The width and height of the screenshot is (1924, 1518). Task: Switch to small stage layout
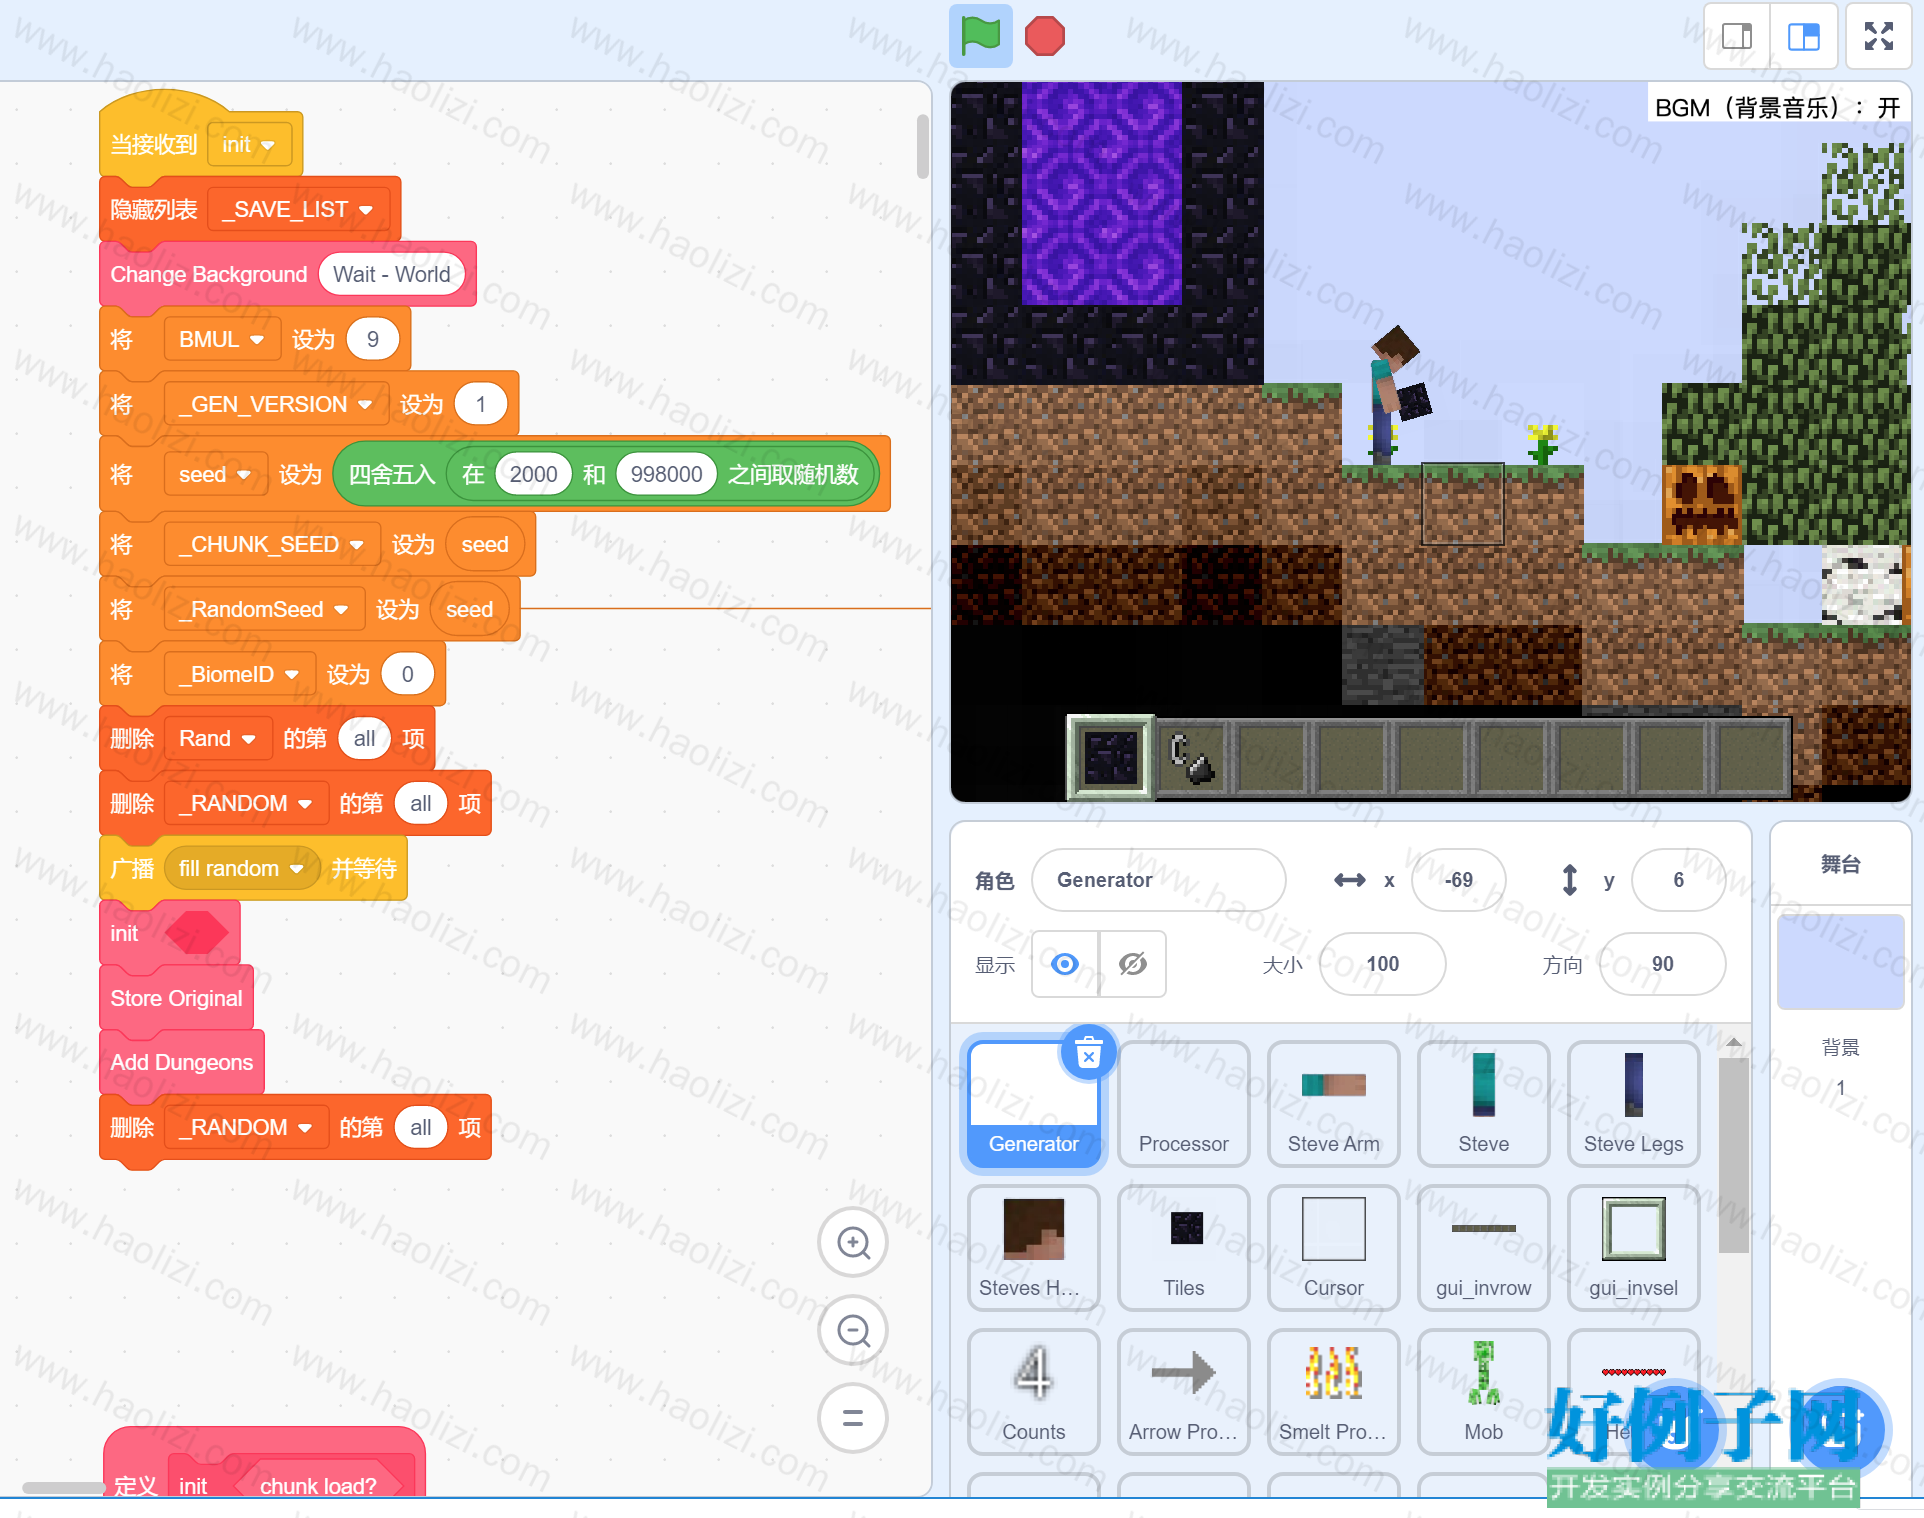point(1737,37)
